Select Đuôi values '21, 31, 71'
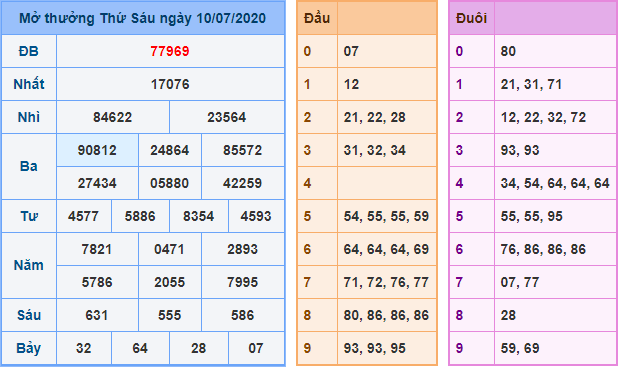This screenshot has width=619, height=367. click(531, 84)
